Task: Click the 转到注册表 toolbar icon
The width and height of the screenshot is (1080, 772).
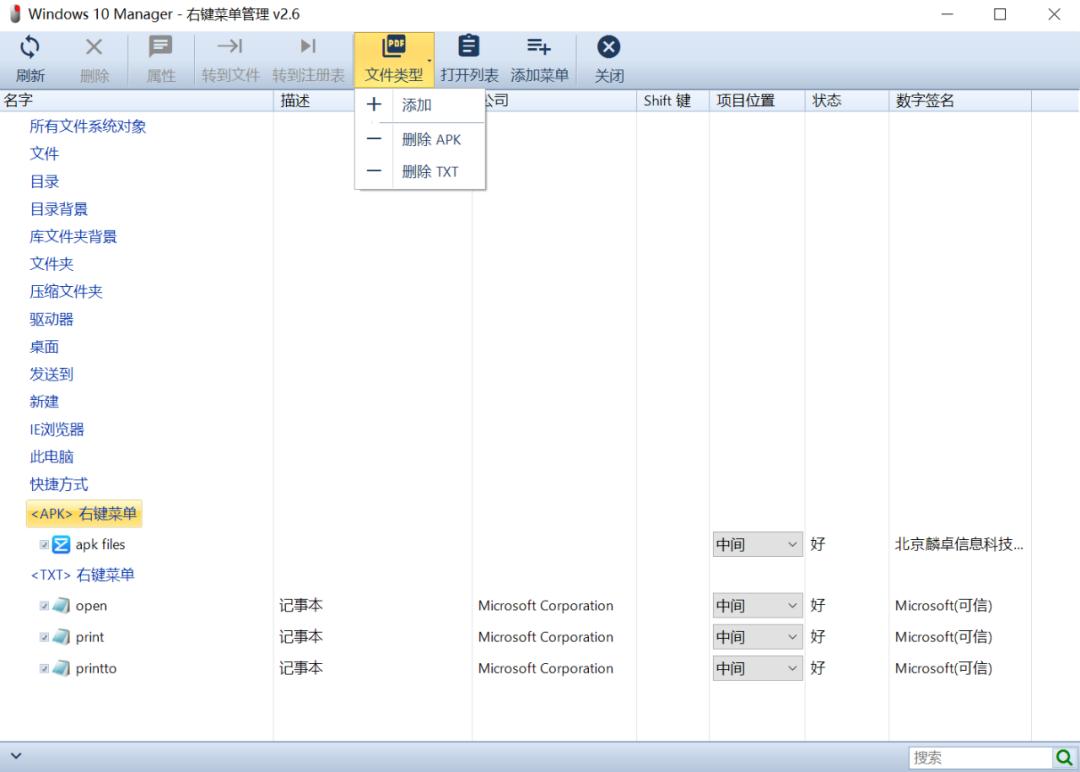Action: [308, 46]
